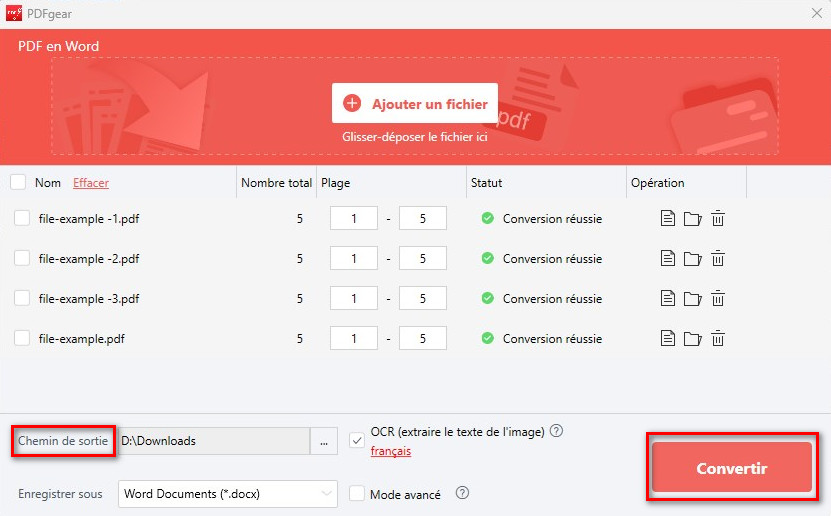This screenshot has width=831, height=516.
Task: Delete file-example -1.pdf from the list
Action: 718,218
